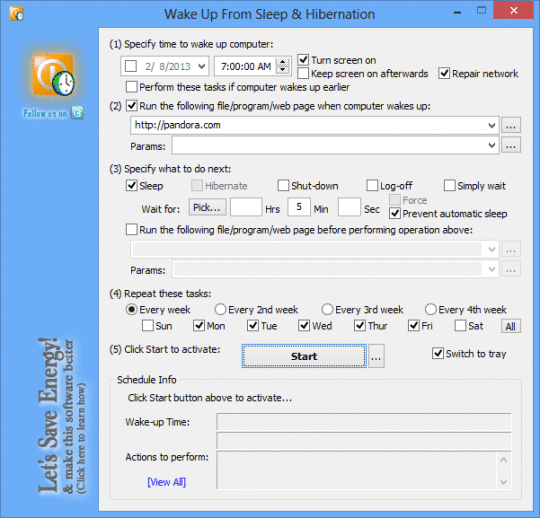
Task: Open the View All link
Action: click(167, 482)
